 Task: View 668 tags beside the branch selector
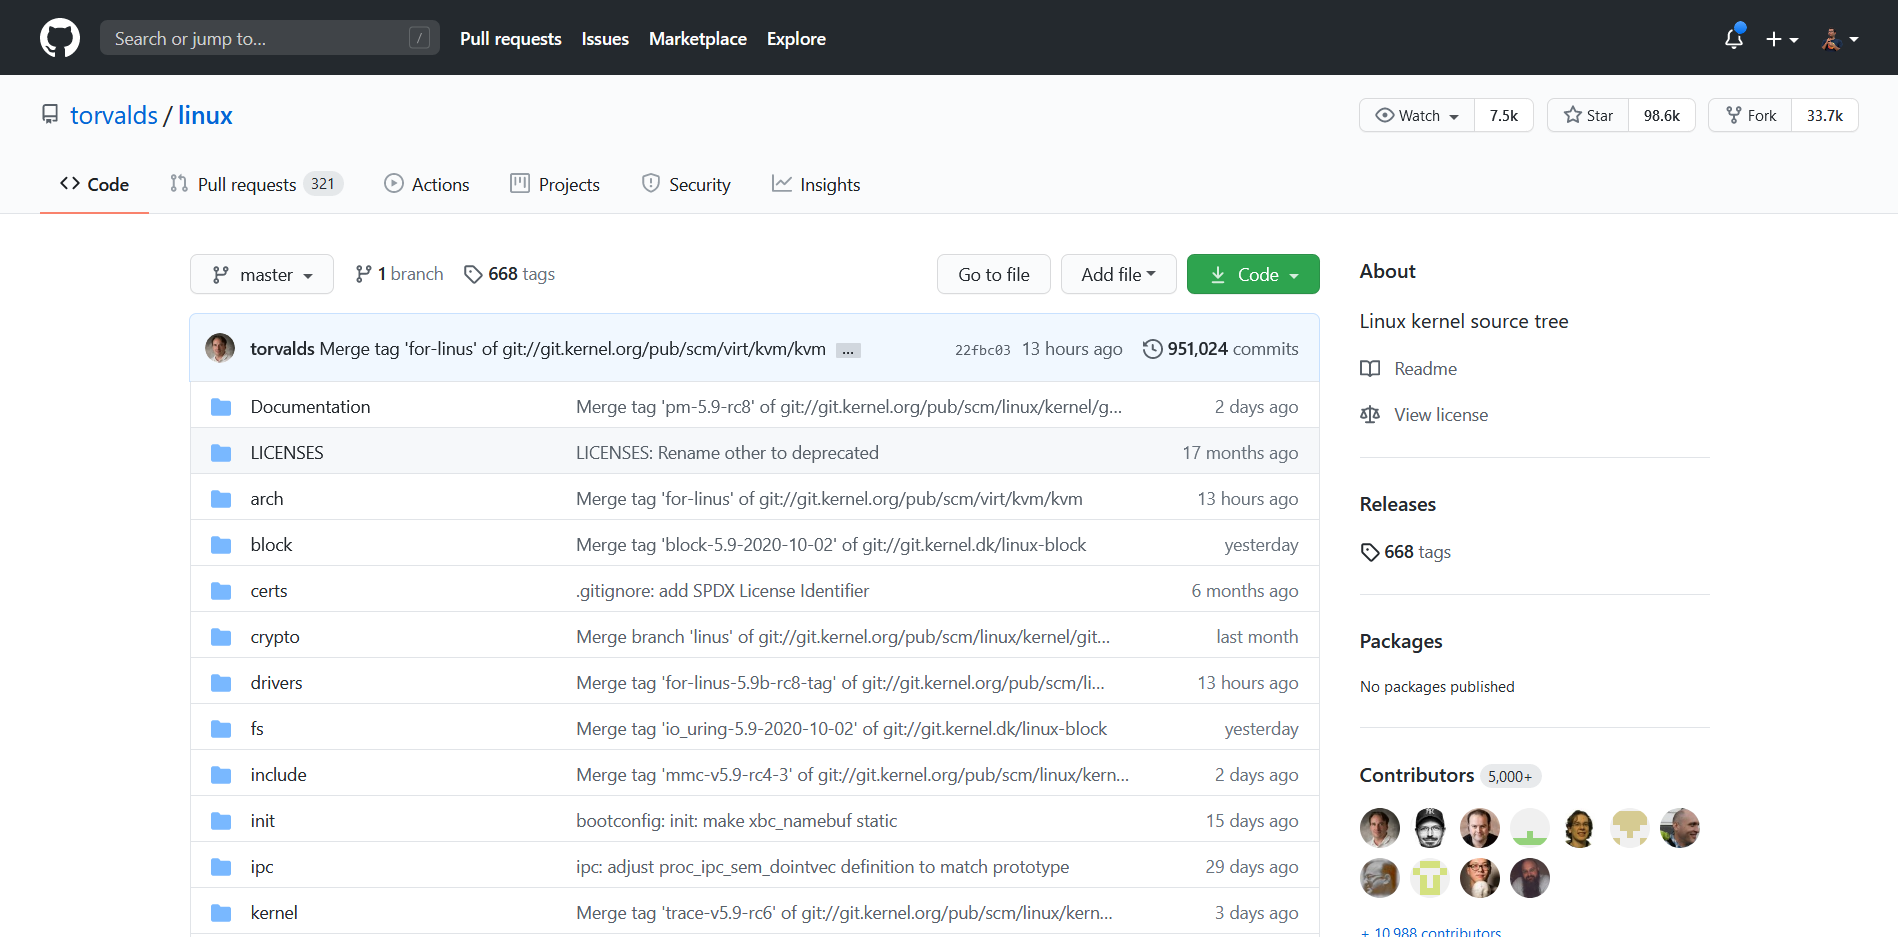(x=510, y=274)
